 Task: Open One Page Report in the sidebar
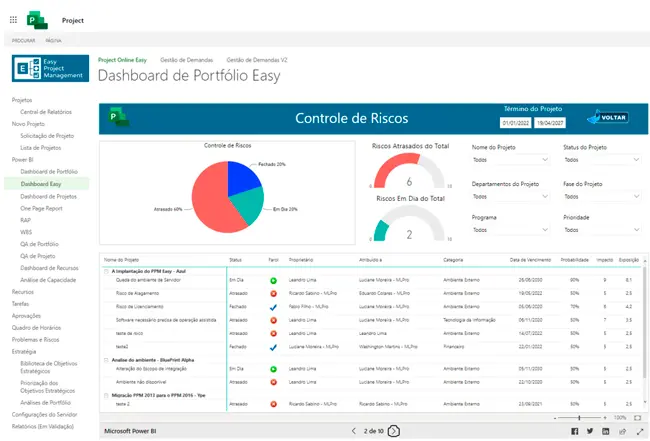[41, 208]
